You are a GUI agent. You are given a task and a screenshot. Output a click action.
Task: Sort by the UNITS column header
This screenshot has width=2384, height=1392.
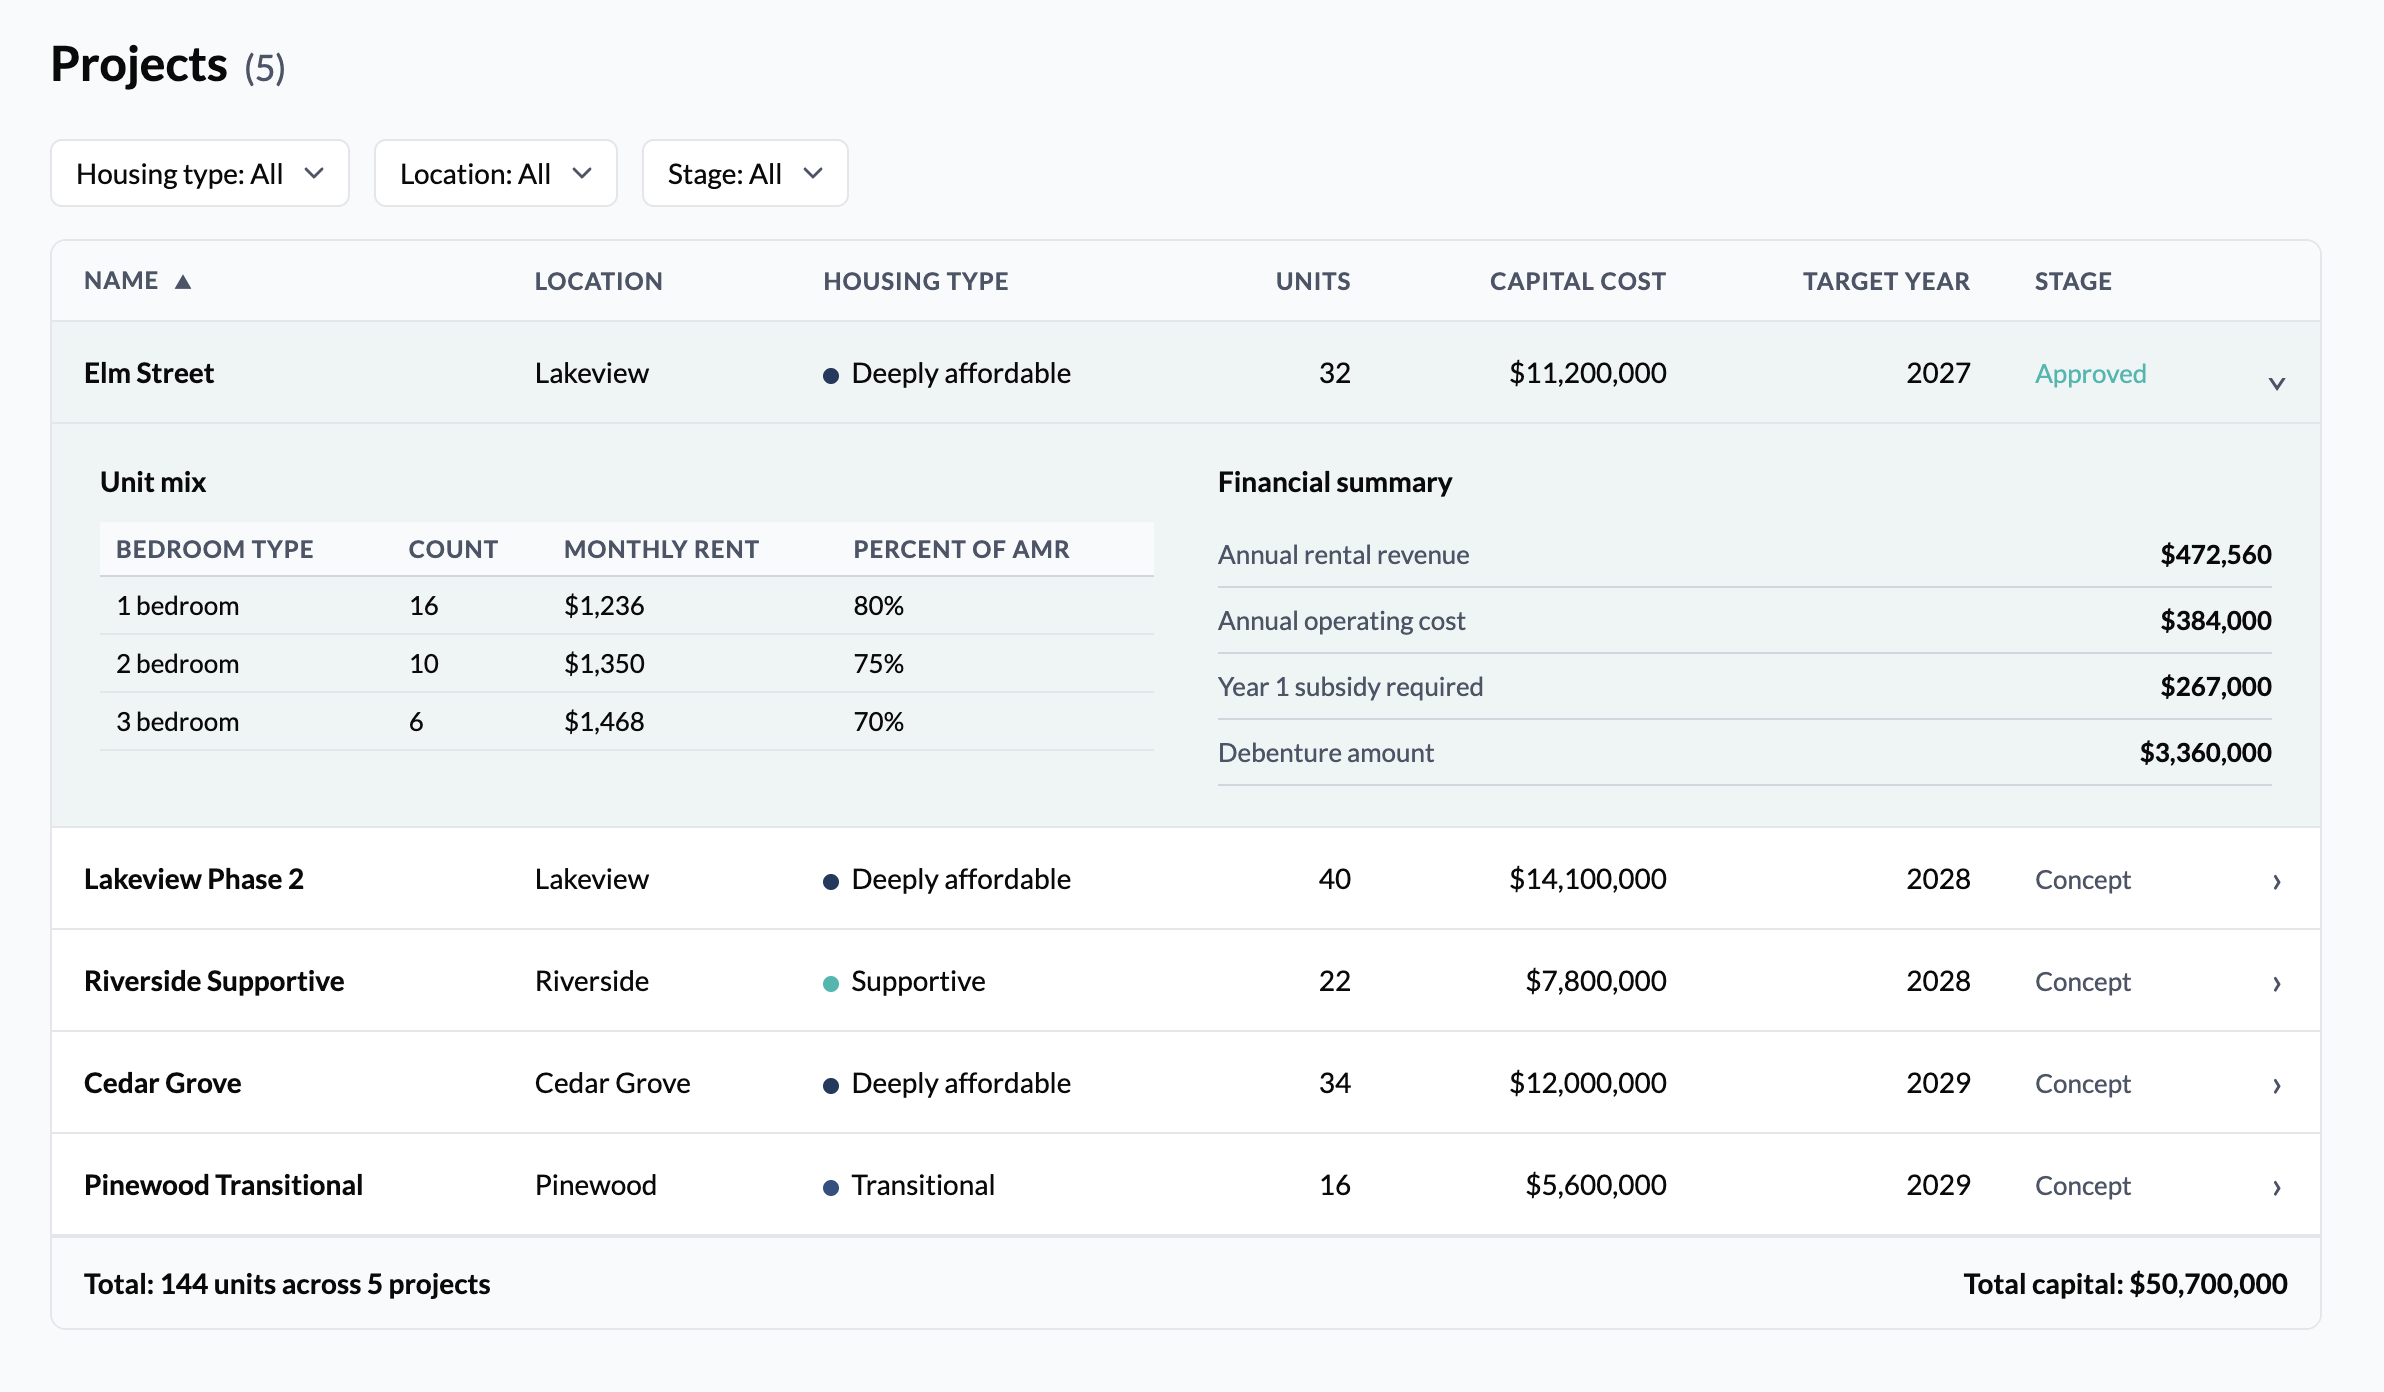click(1312, 282)
